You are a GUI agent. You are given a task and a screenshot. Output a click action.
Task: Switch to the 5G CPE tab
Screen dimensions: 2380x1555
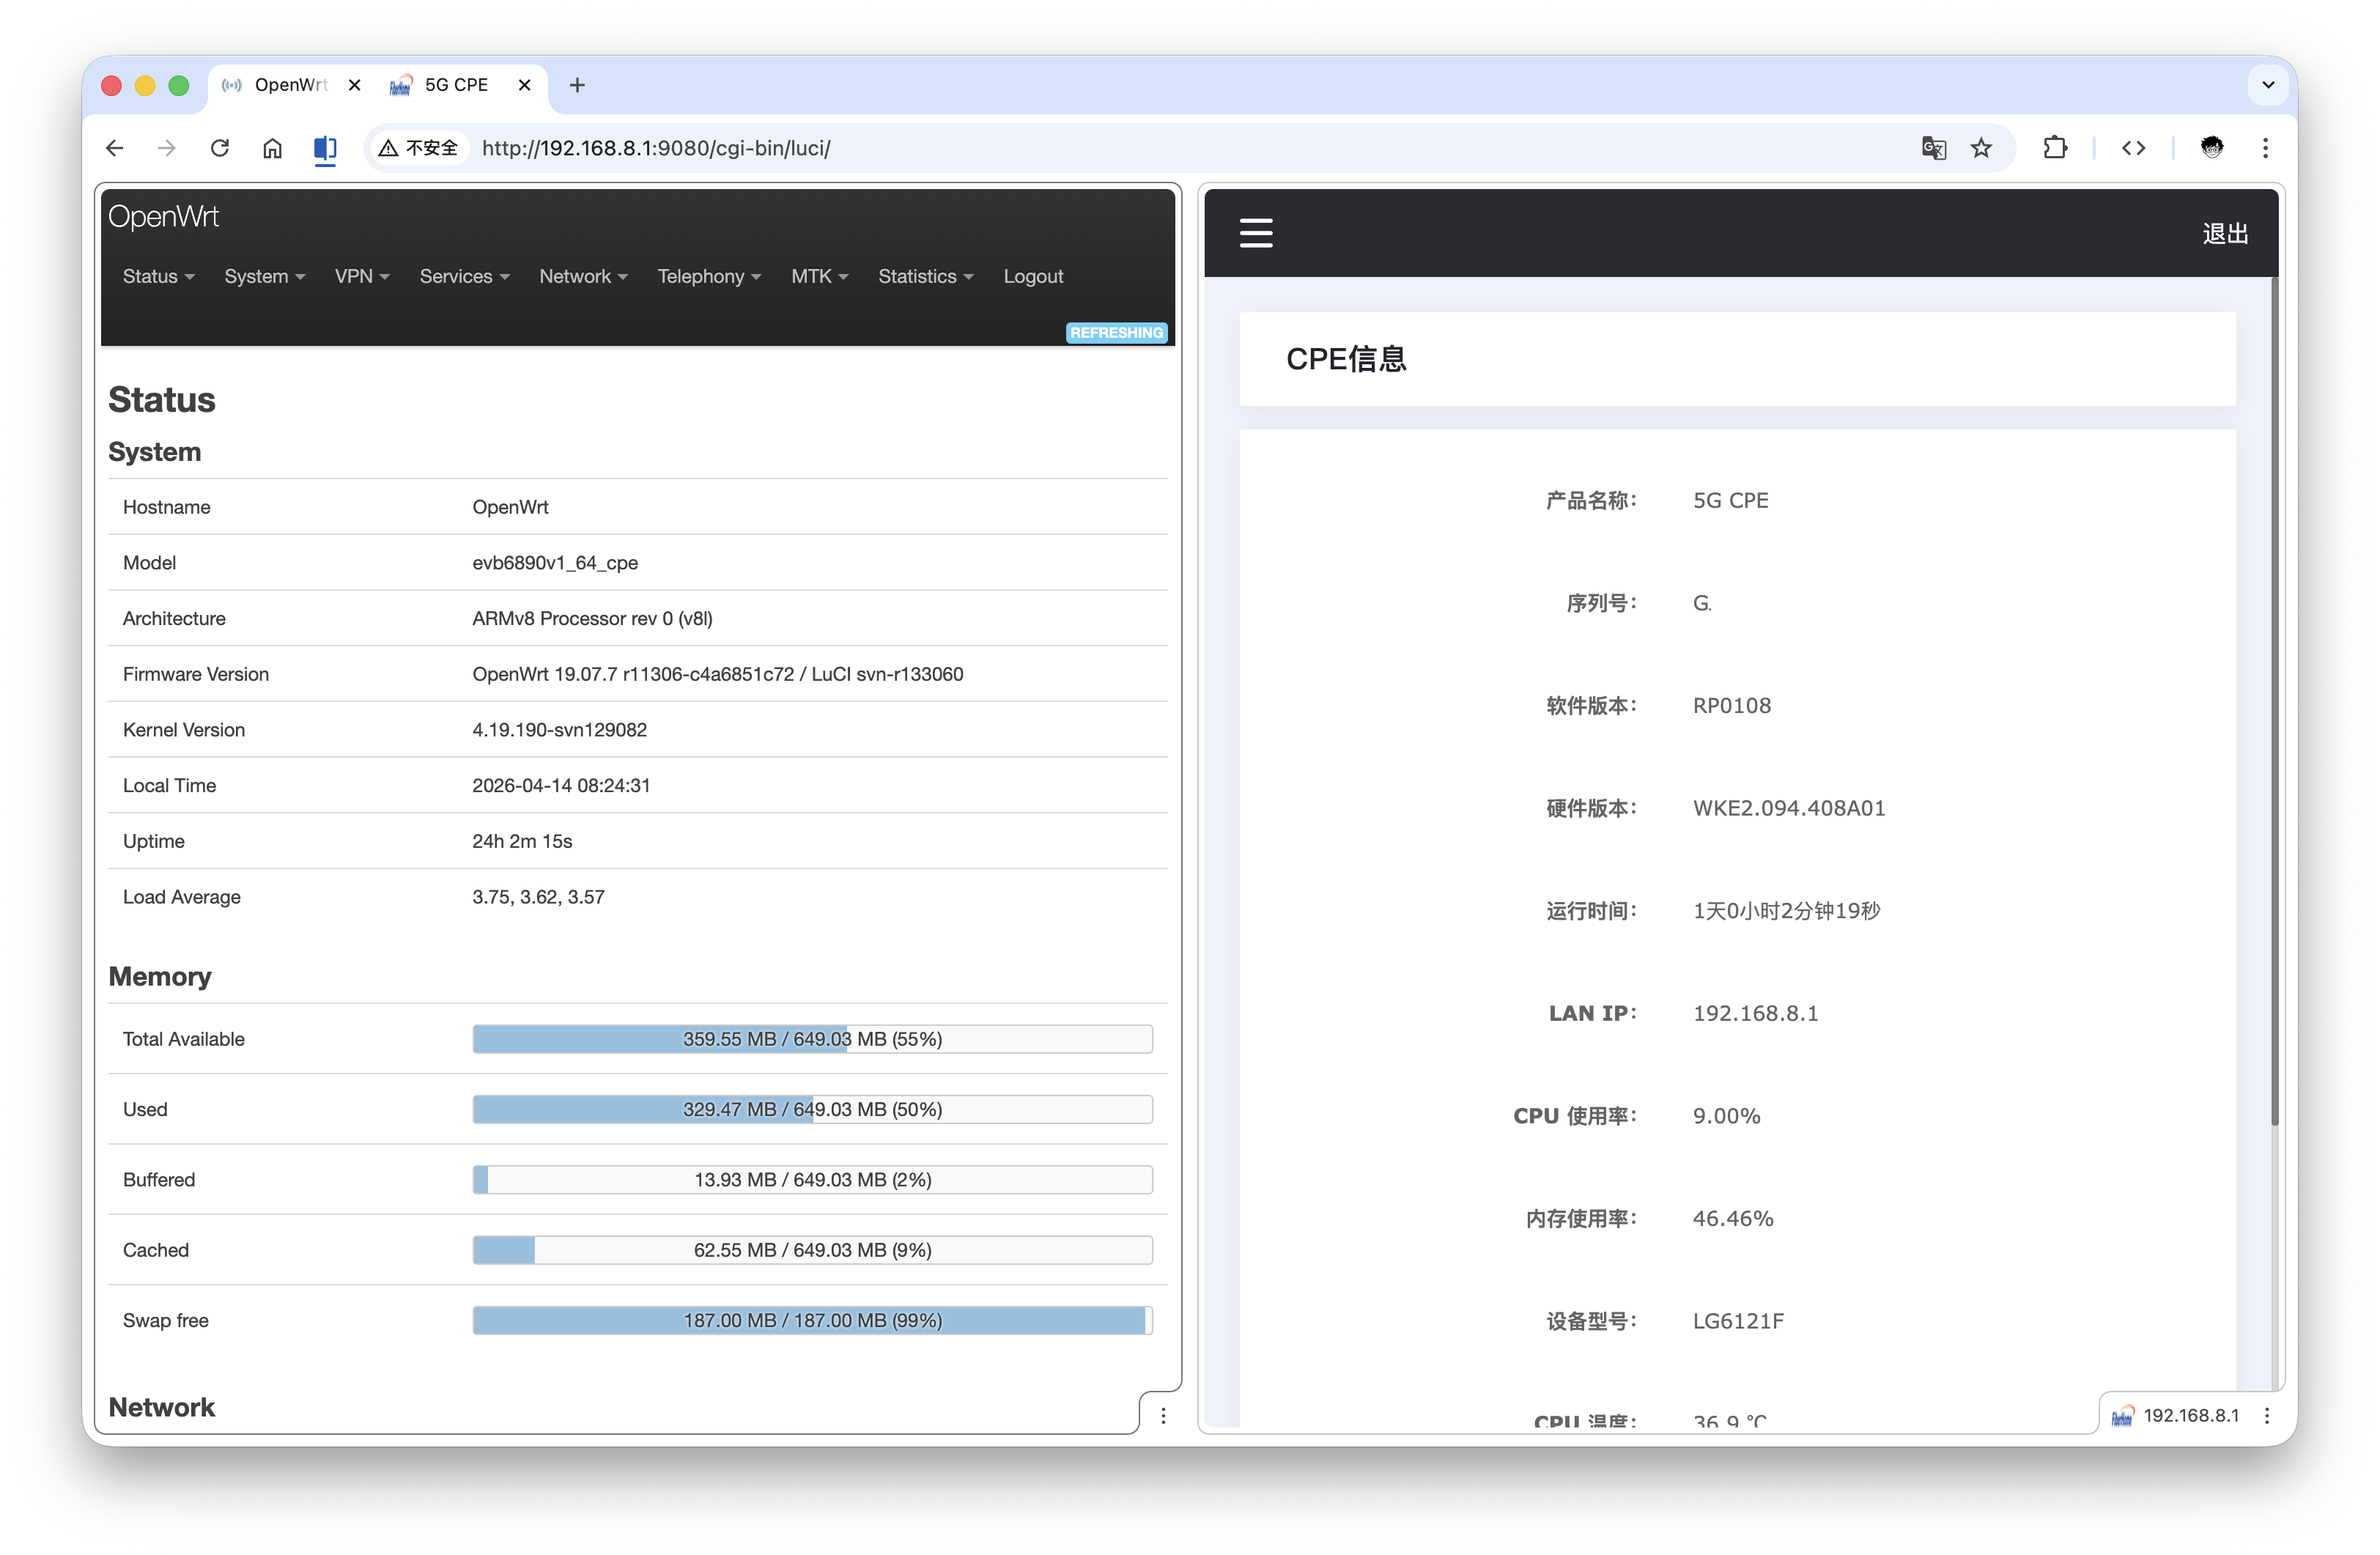click(x=456, y=85)
